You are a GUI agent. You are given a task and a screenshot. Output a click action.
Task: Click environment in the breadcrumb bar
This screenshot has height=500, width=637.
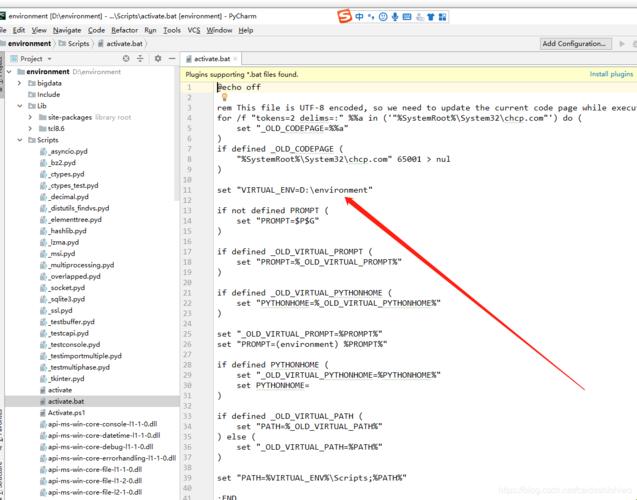(29, 43)
